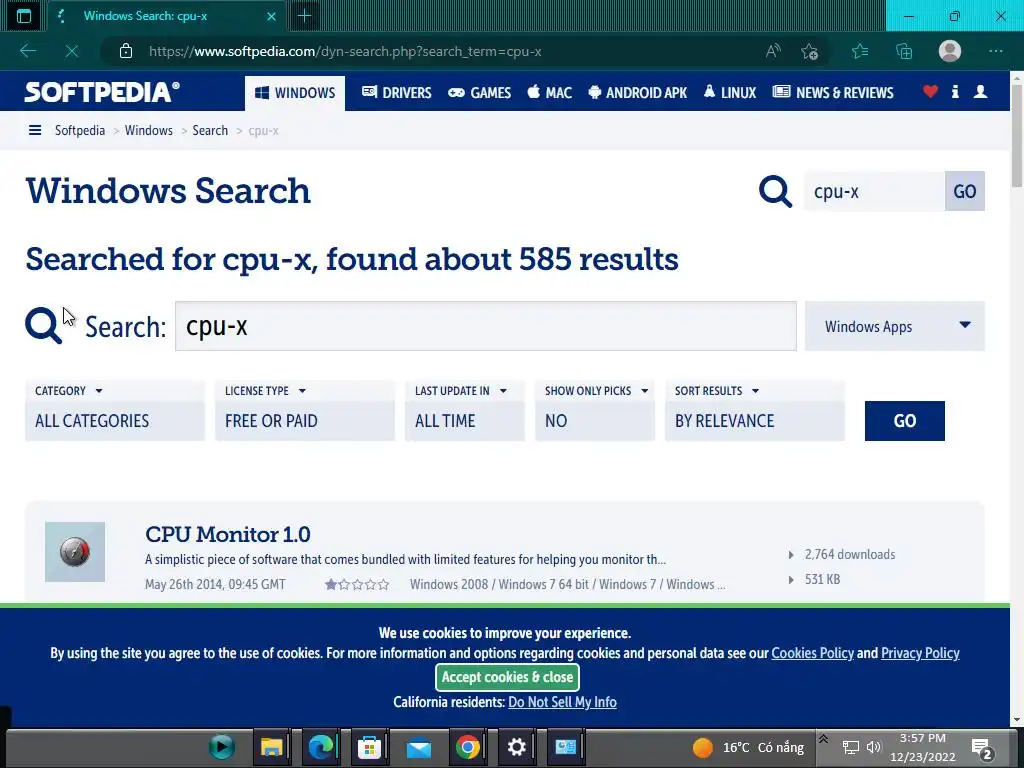Viewport: 1024px width, 768px height.
Task: Go to Softpedia breadcrumb link
Action: point(80,131)
